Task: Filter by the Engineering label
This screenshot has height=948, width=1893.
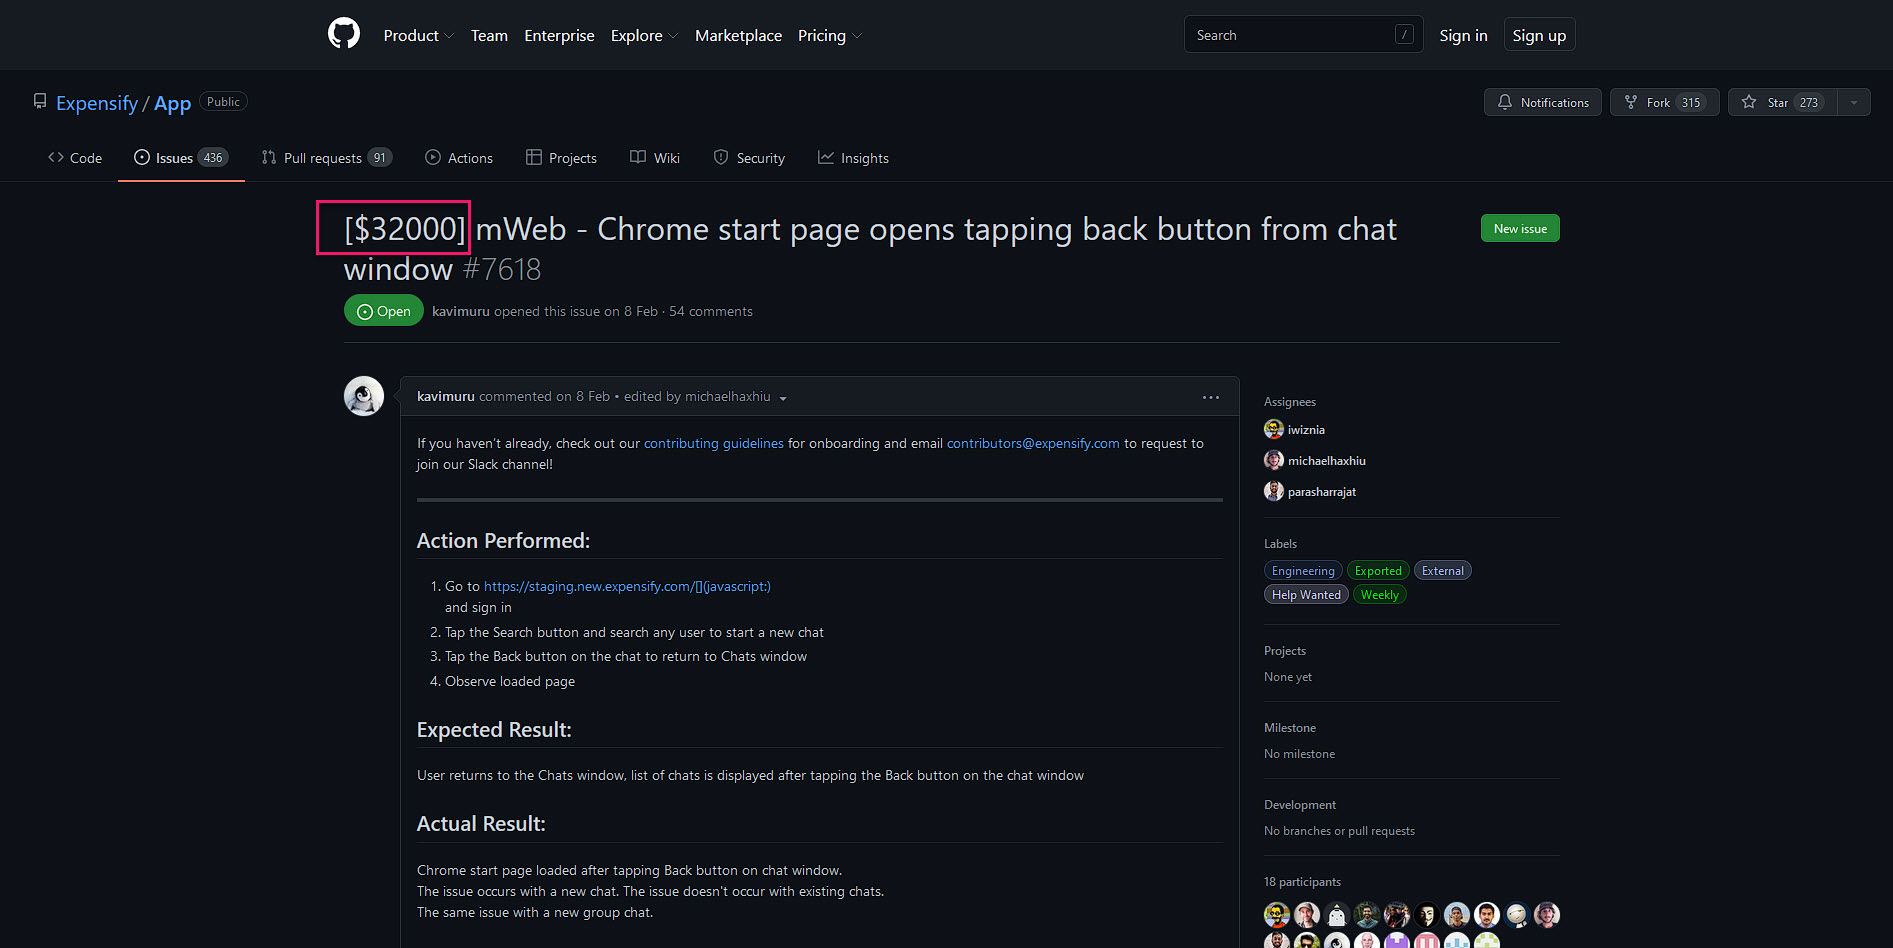Action: (1303, 570)
